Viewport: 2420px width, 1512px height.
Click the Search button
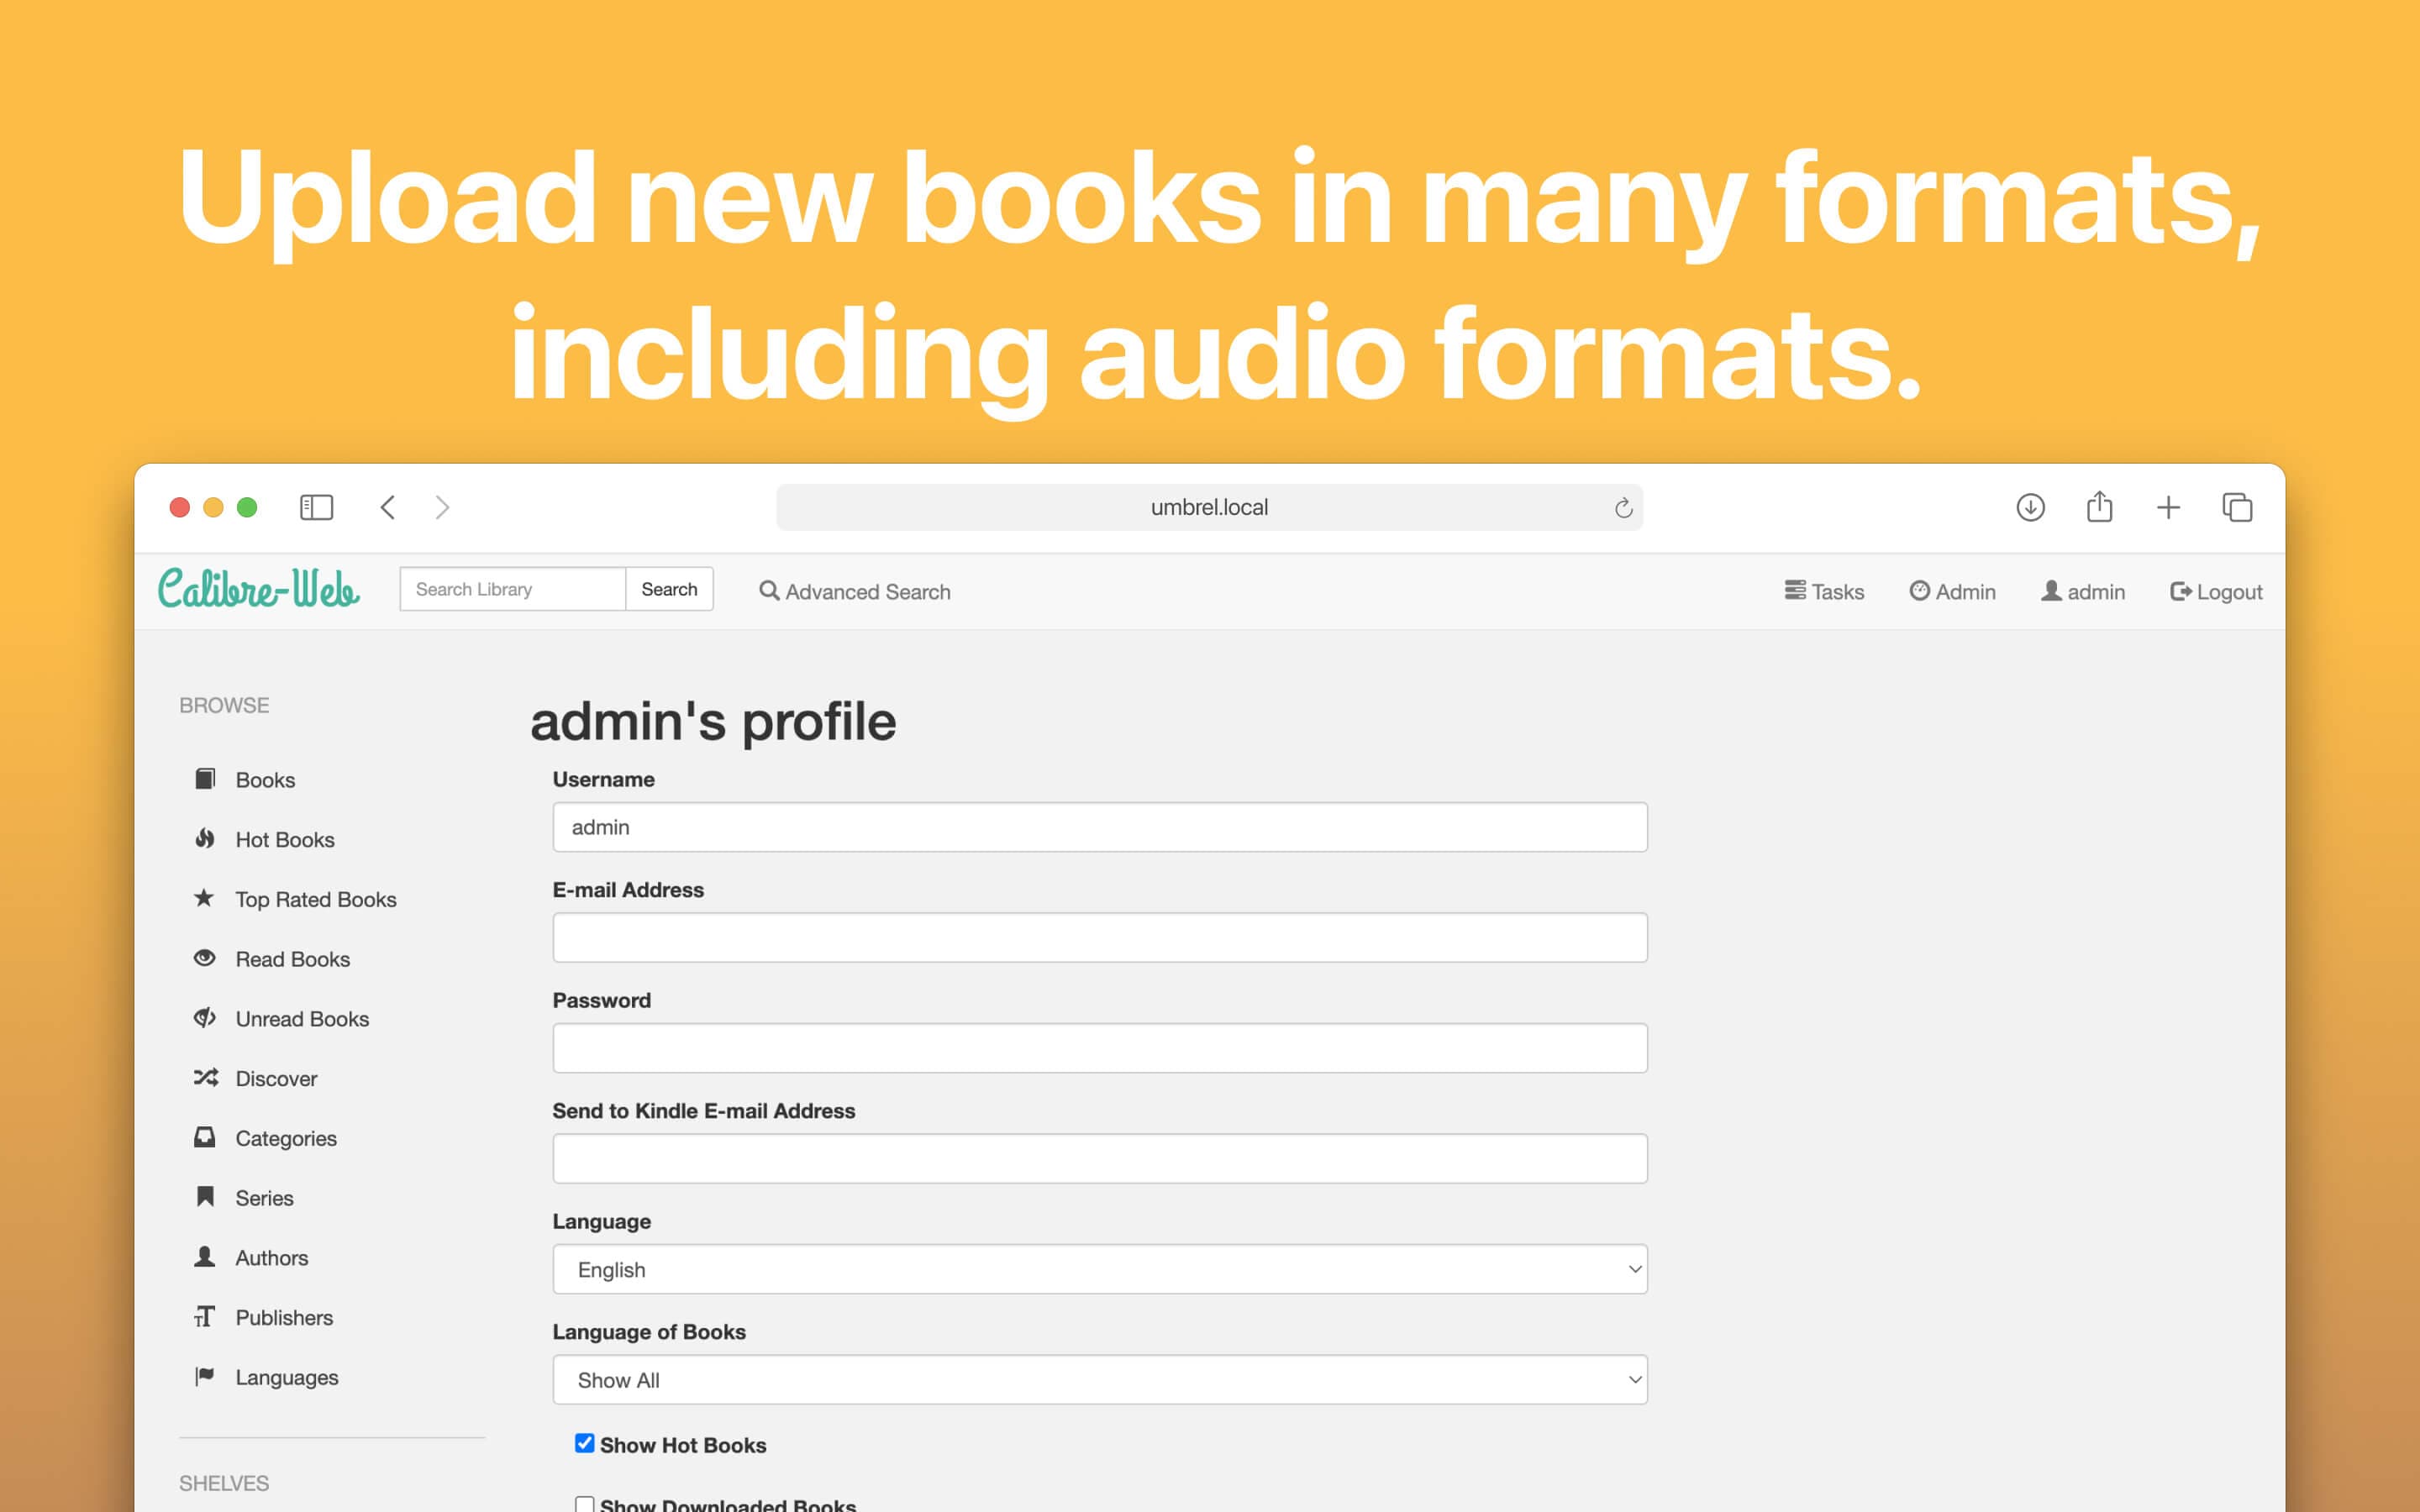(x=669, y=589)
